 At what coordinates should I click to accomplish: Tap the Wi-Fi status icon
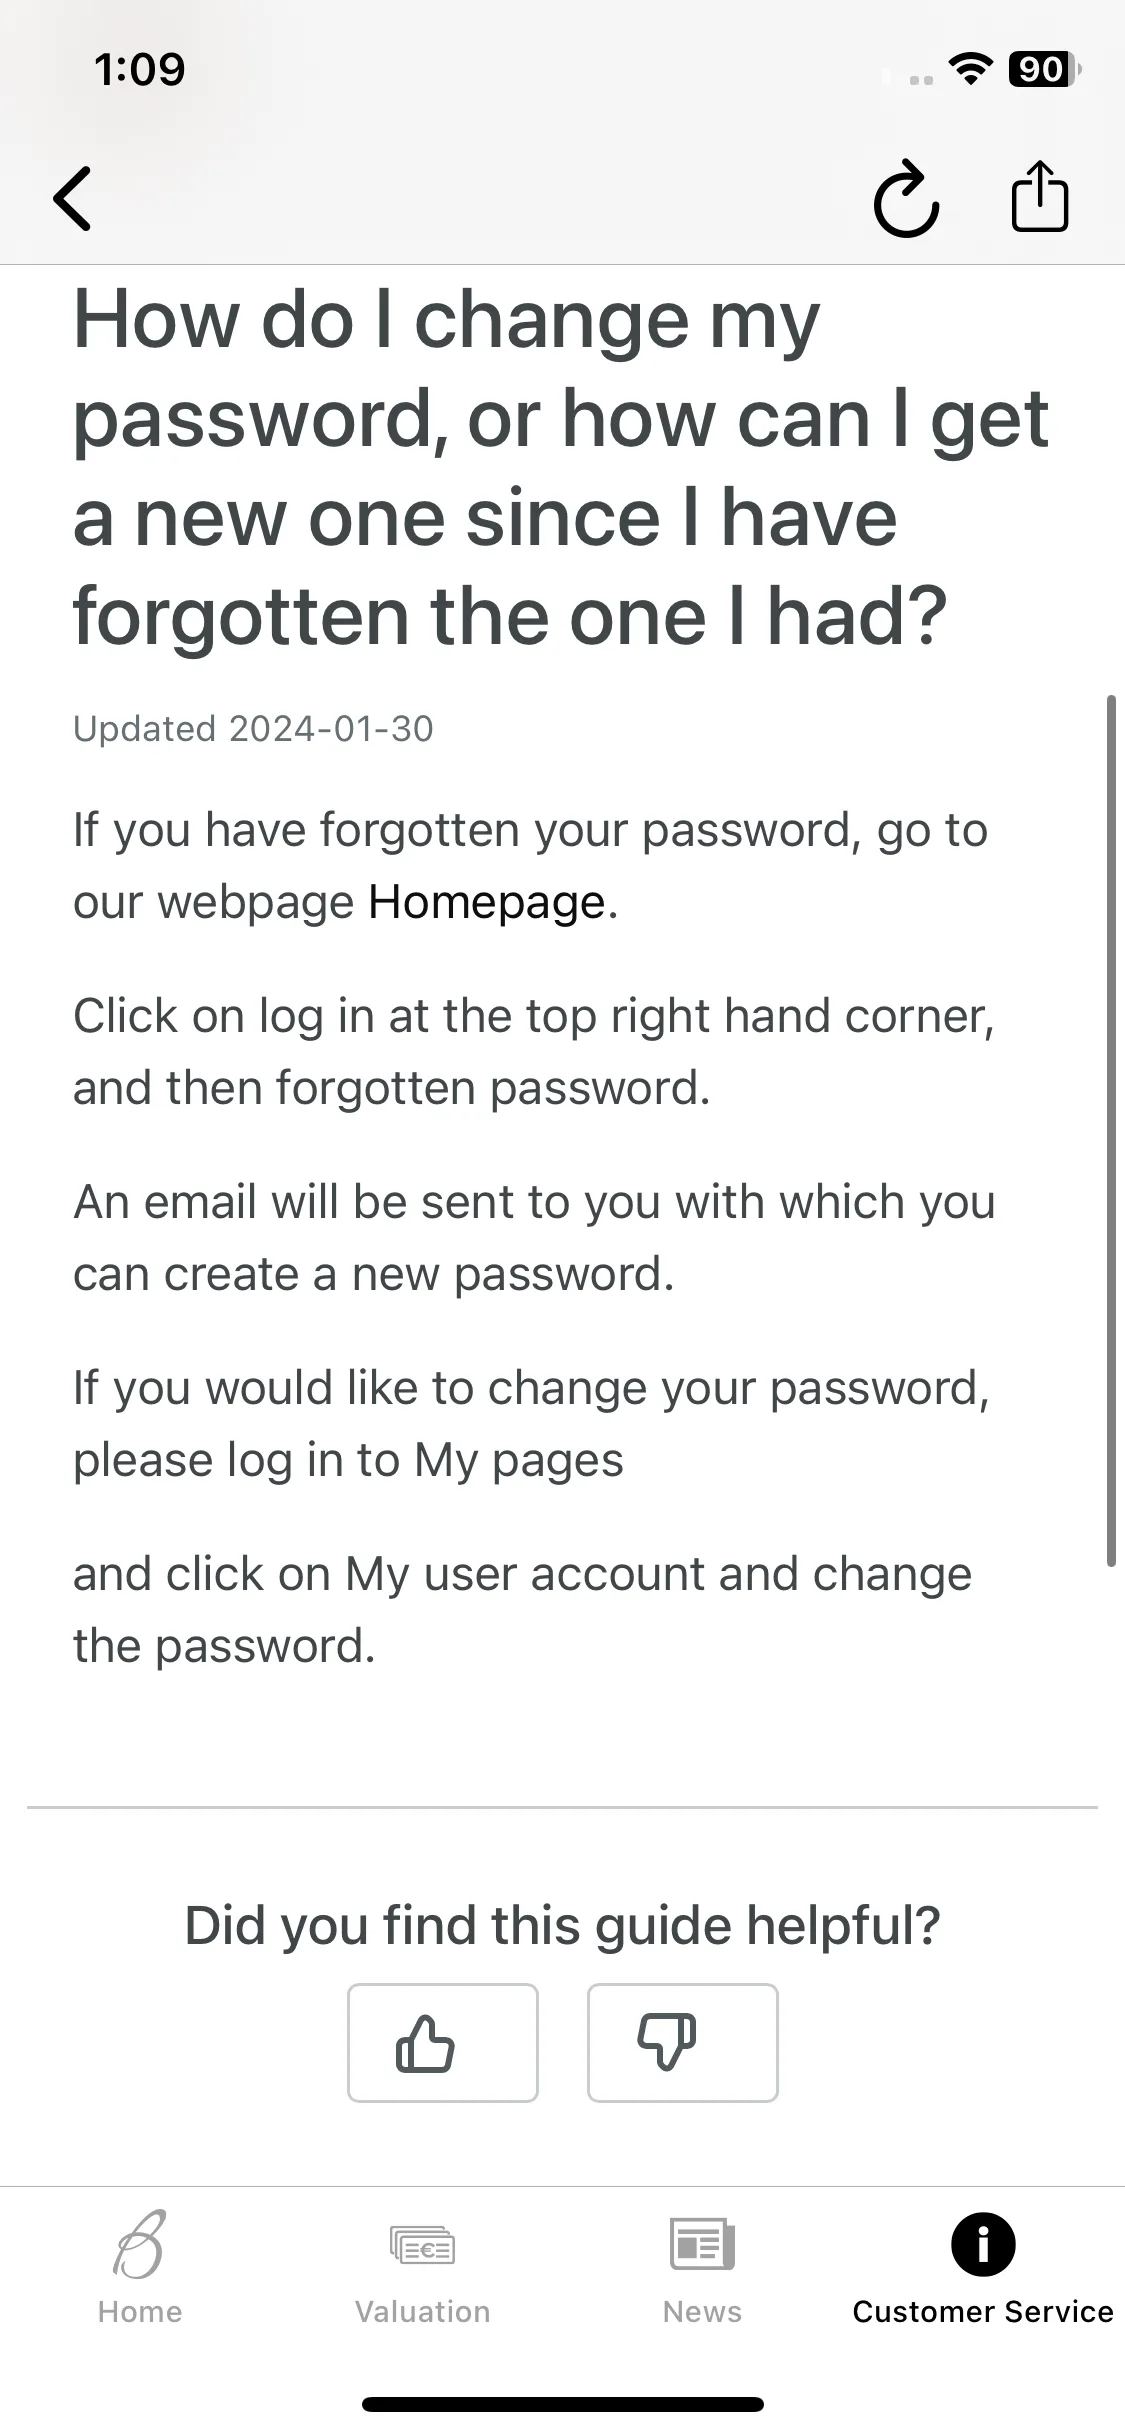[x=970, y=69]
